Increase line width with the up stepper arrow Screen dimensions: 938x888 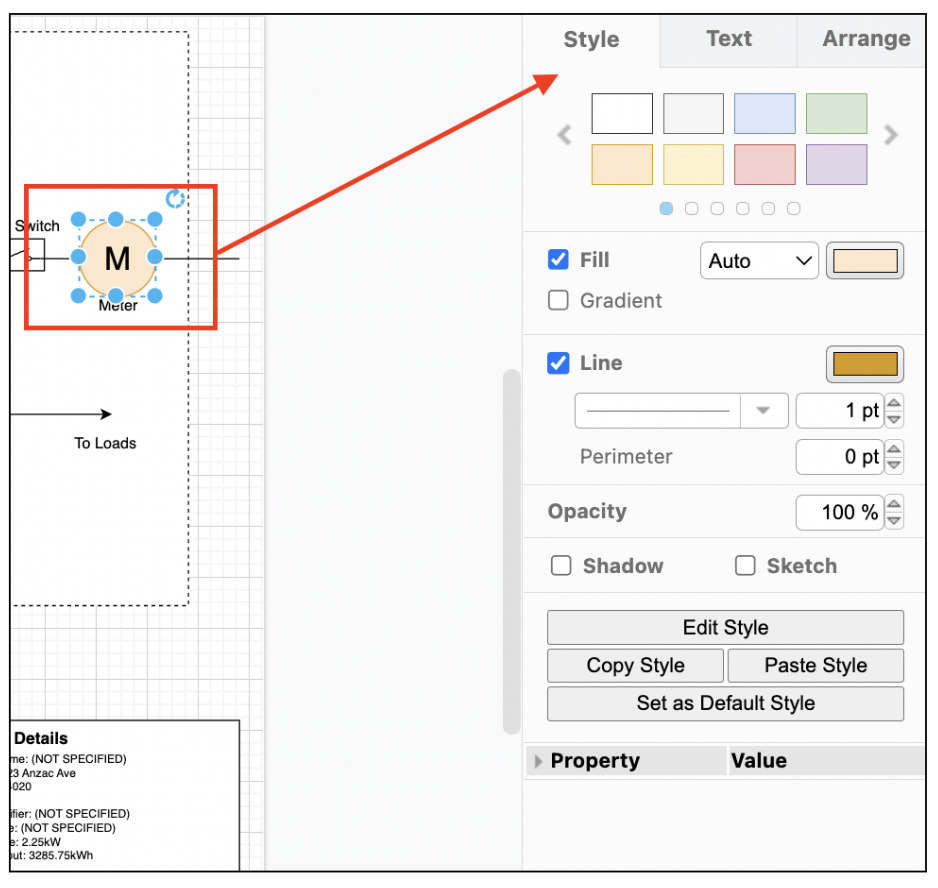point(896,404)
